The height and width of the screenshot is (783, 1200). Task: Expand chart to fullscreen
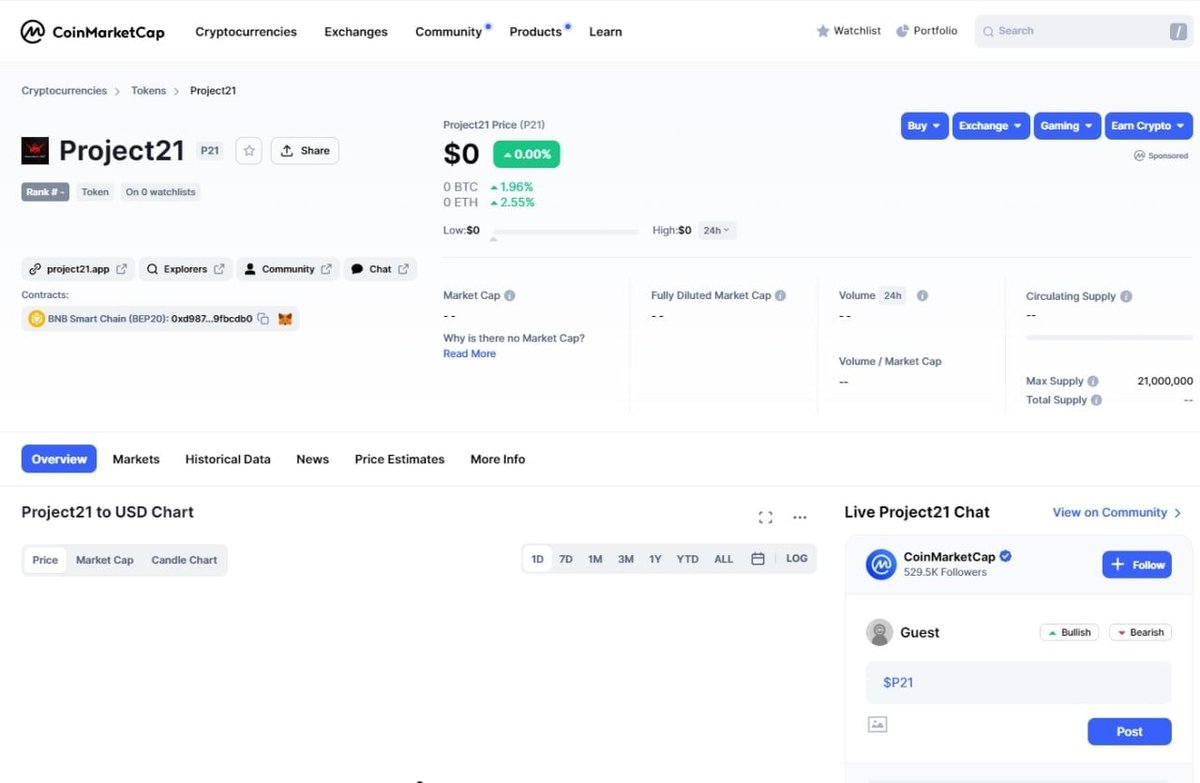click(766, 517)
